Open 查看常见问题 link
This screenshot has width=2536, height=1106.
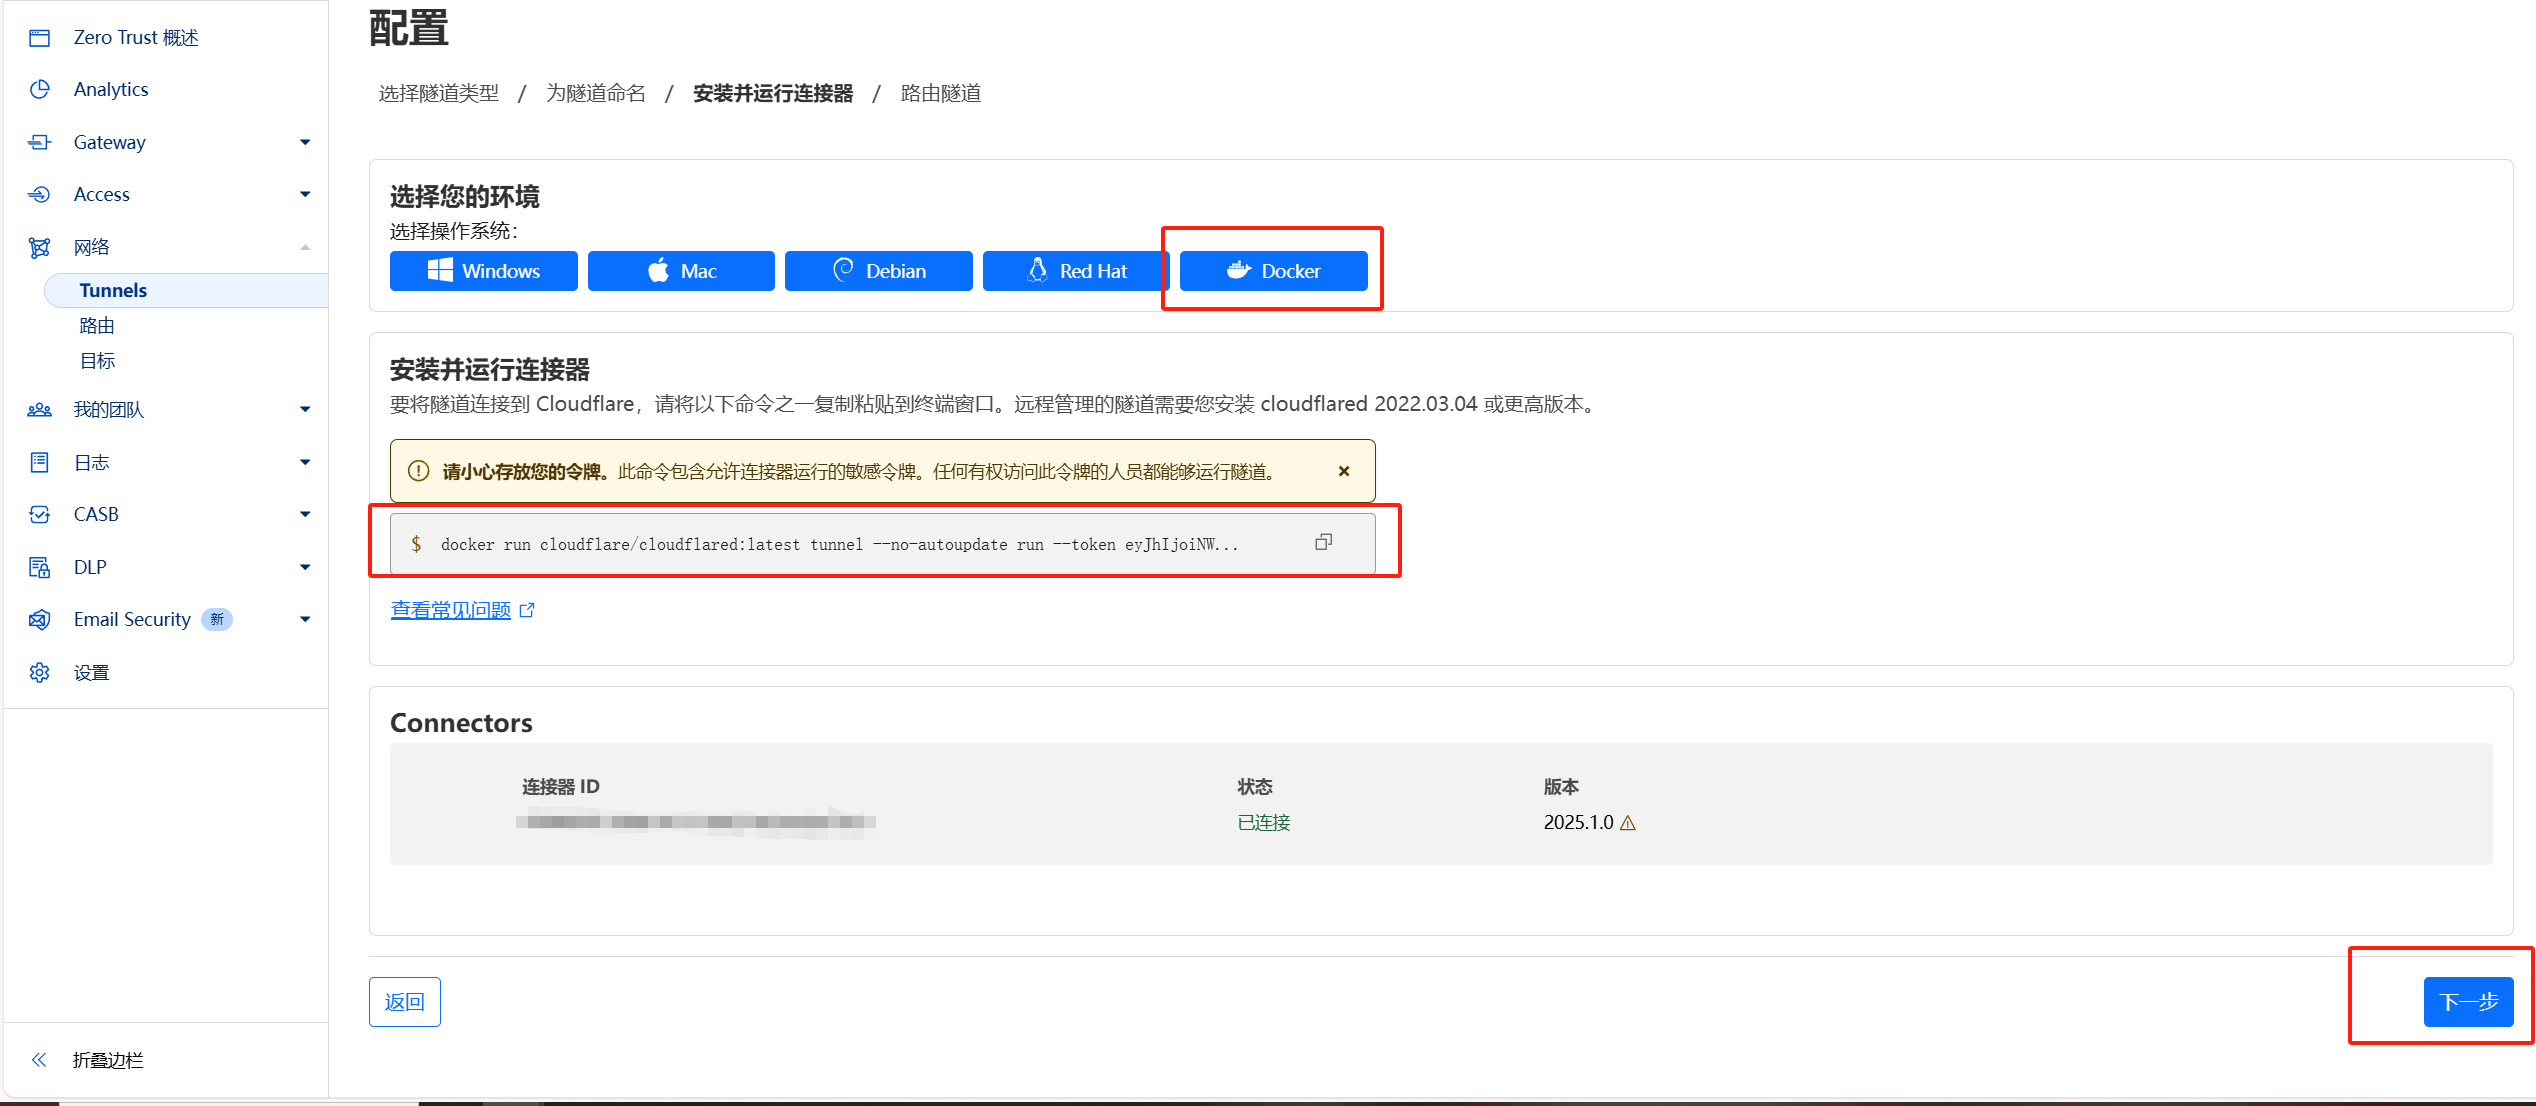click(451, 610)
